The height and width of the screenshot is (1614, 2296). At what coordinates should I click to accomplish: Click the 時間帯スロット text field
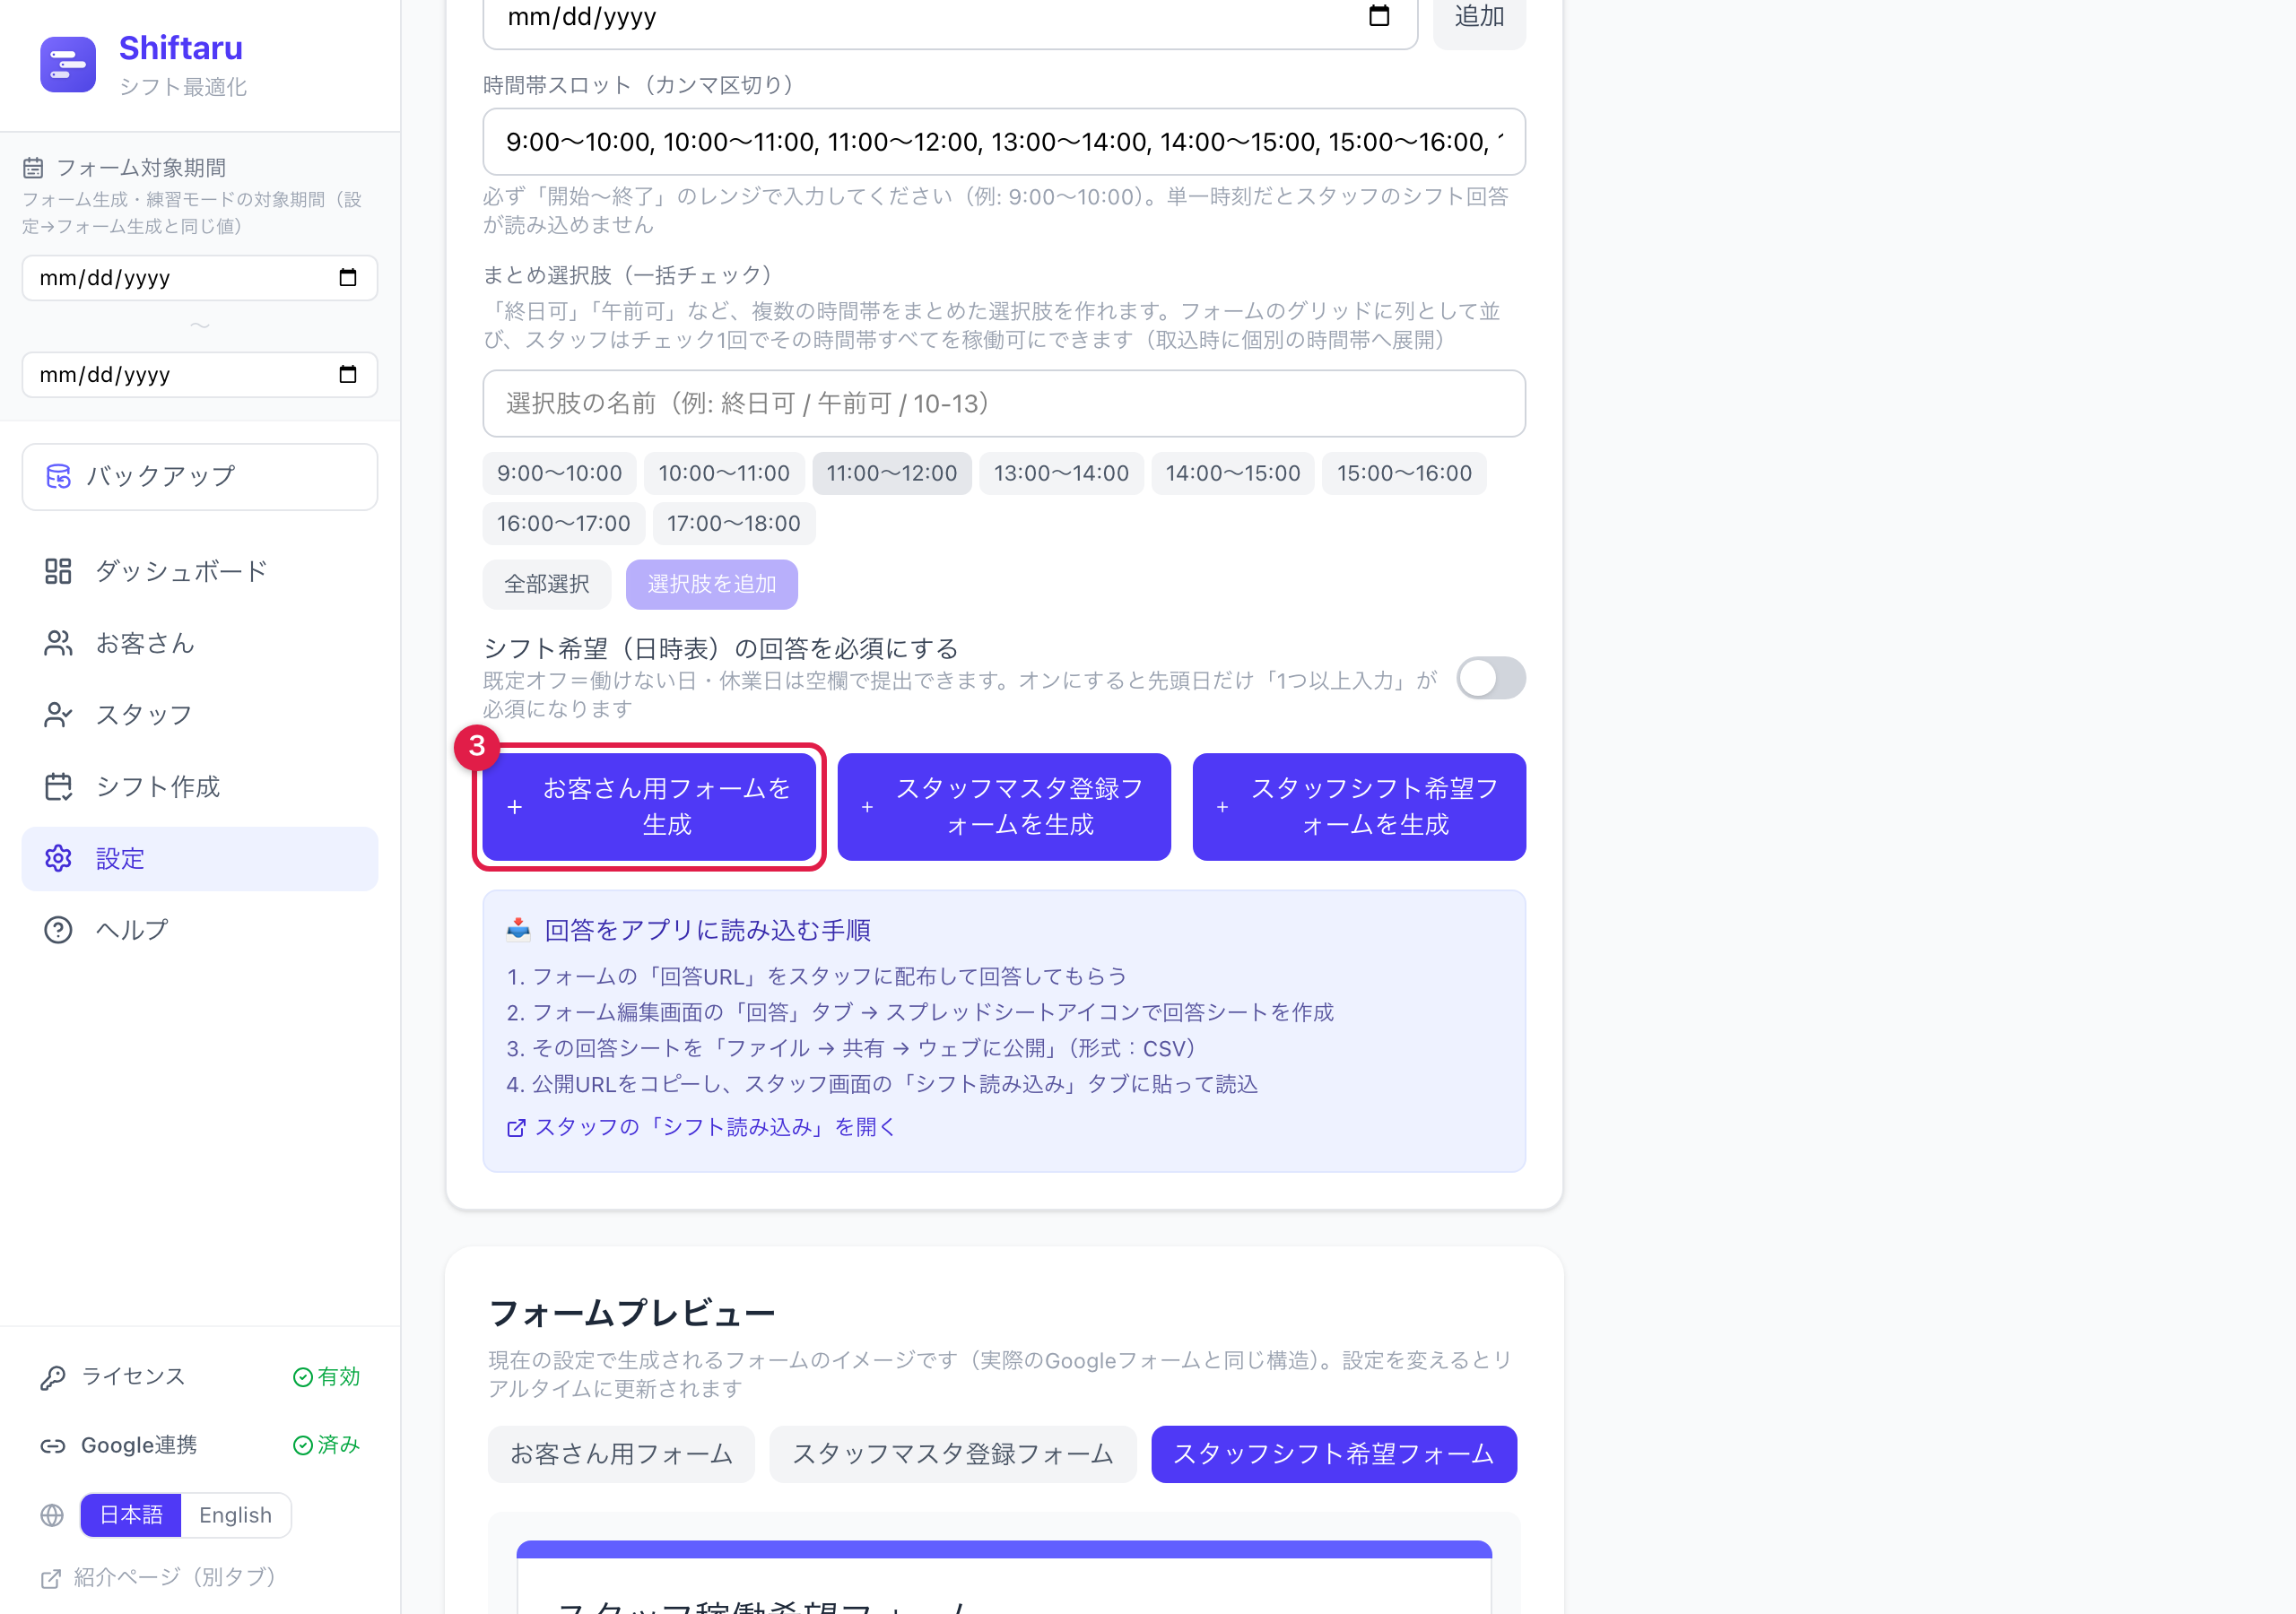point(1004,142)
